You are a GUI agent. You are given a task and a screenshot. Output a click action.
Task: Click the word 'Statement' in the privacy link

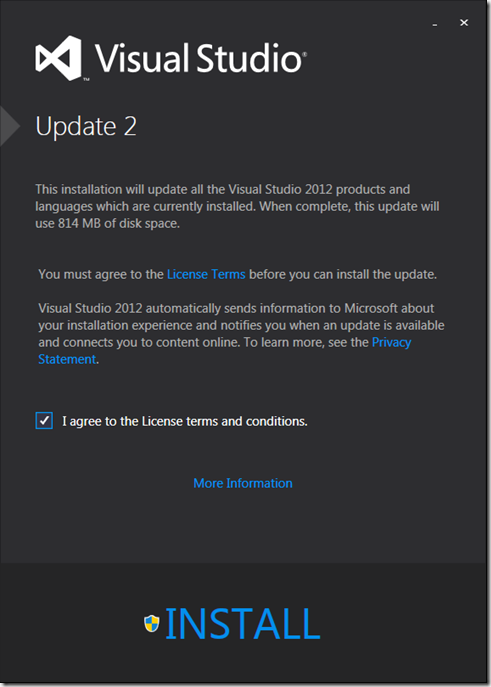coord(67,359)
